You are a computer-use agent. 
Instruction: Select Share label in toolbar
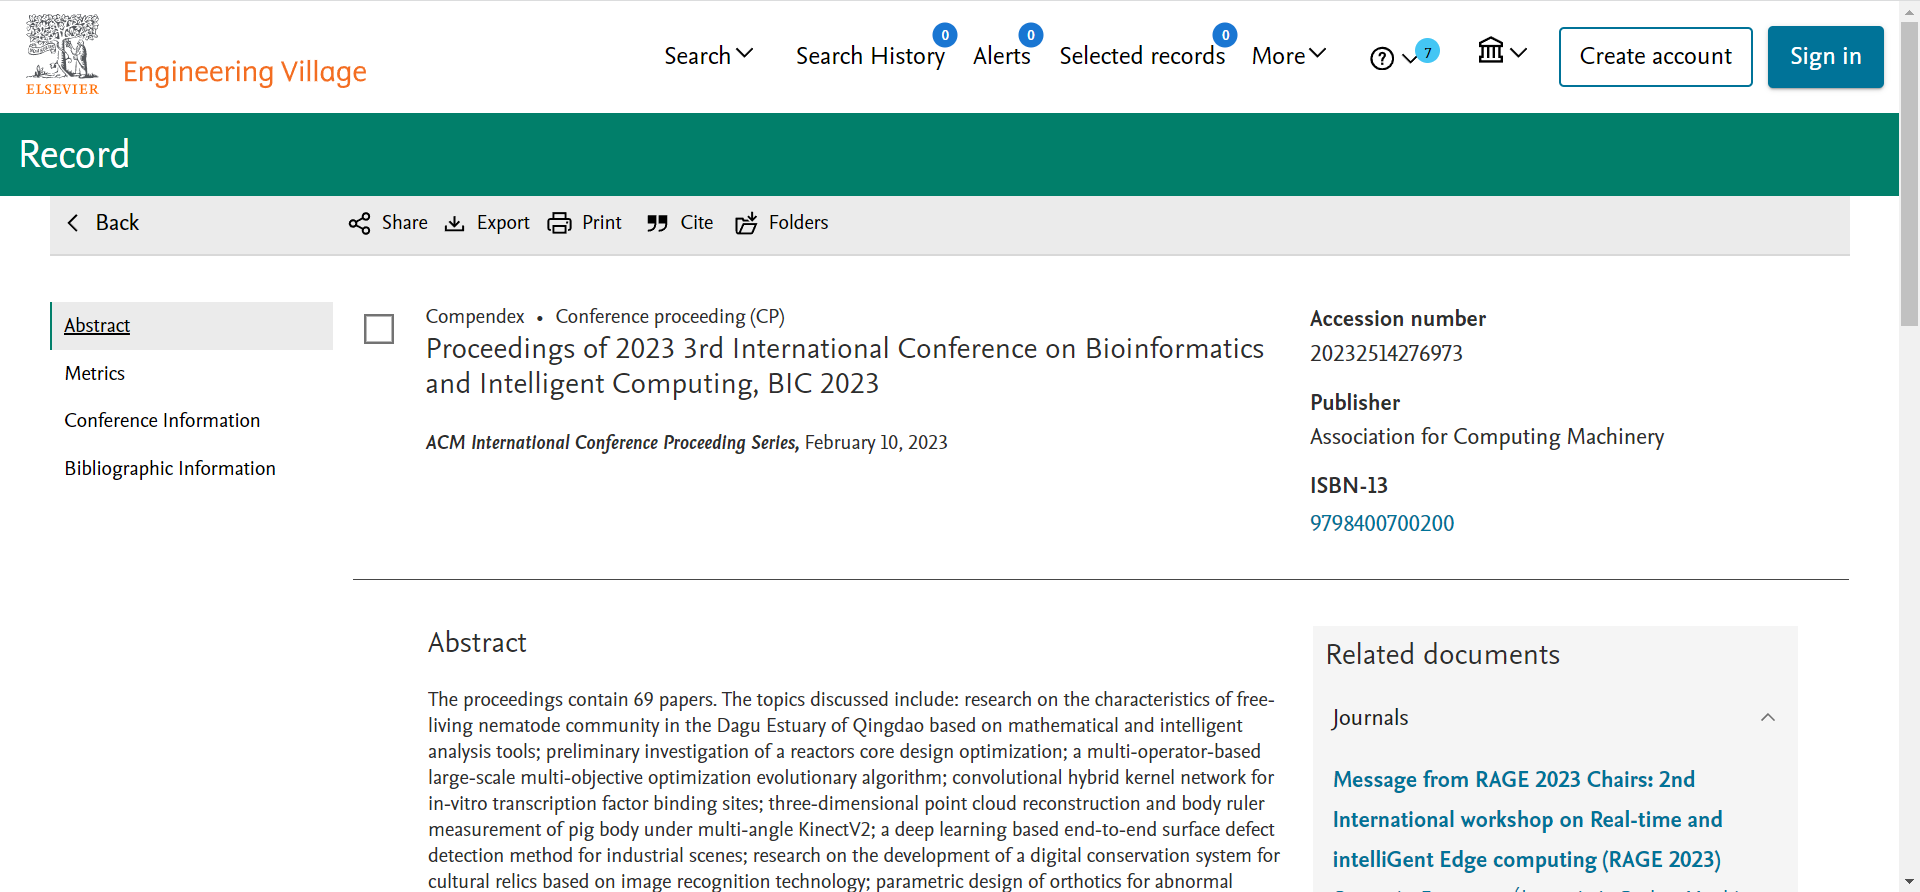click(x=404, y=223)
